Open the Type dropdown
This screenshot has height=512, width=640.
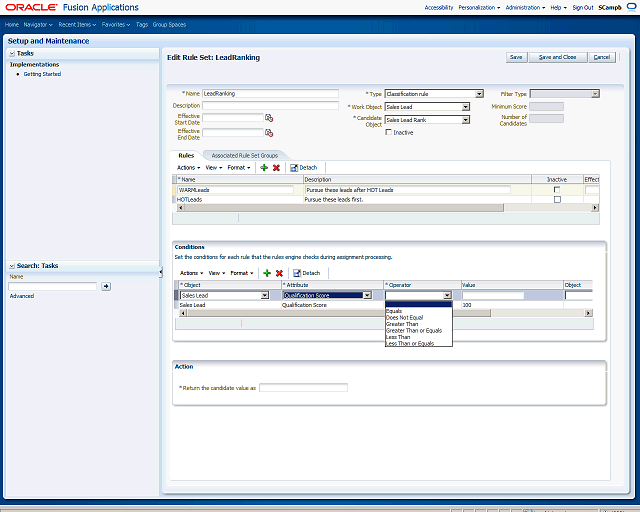coord(480,94)
